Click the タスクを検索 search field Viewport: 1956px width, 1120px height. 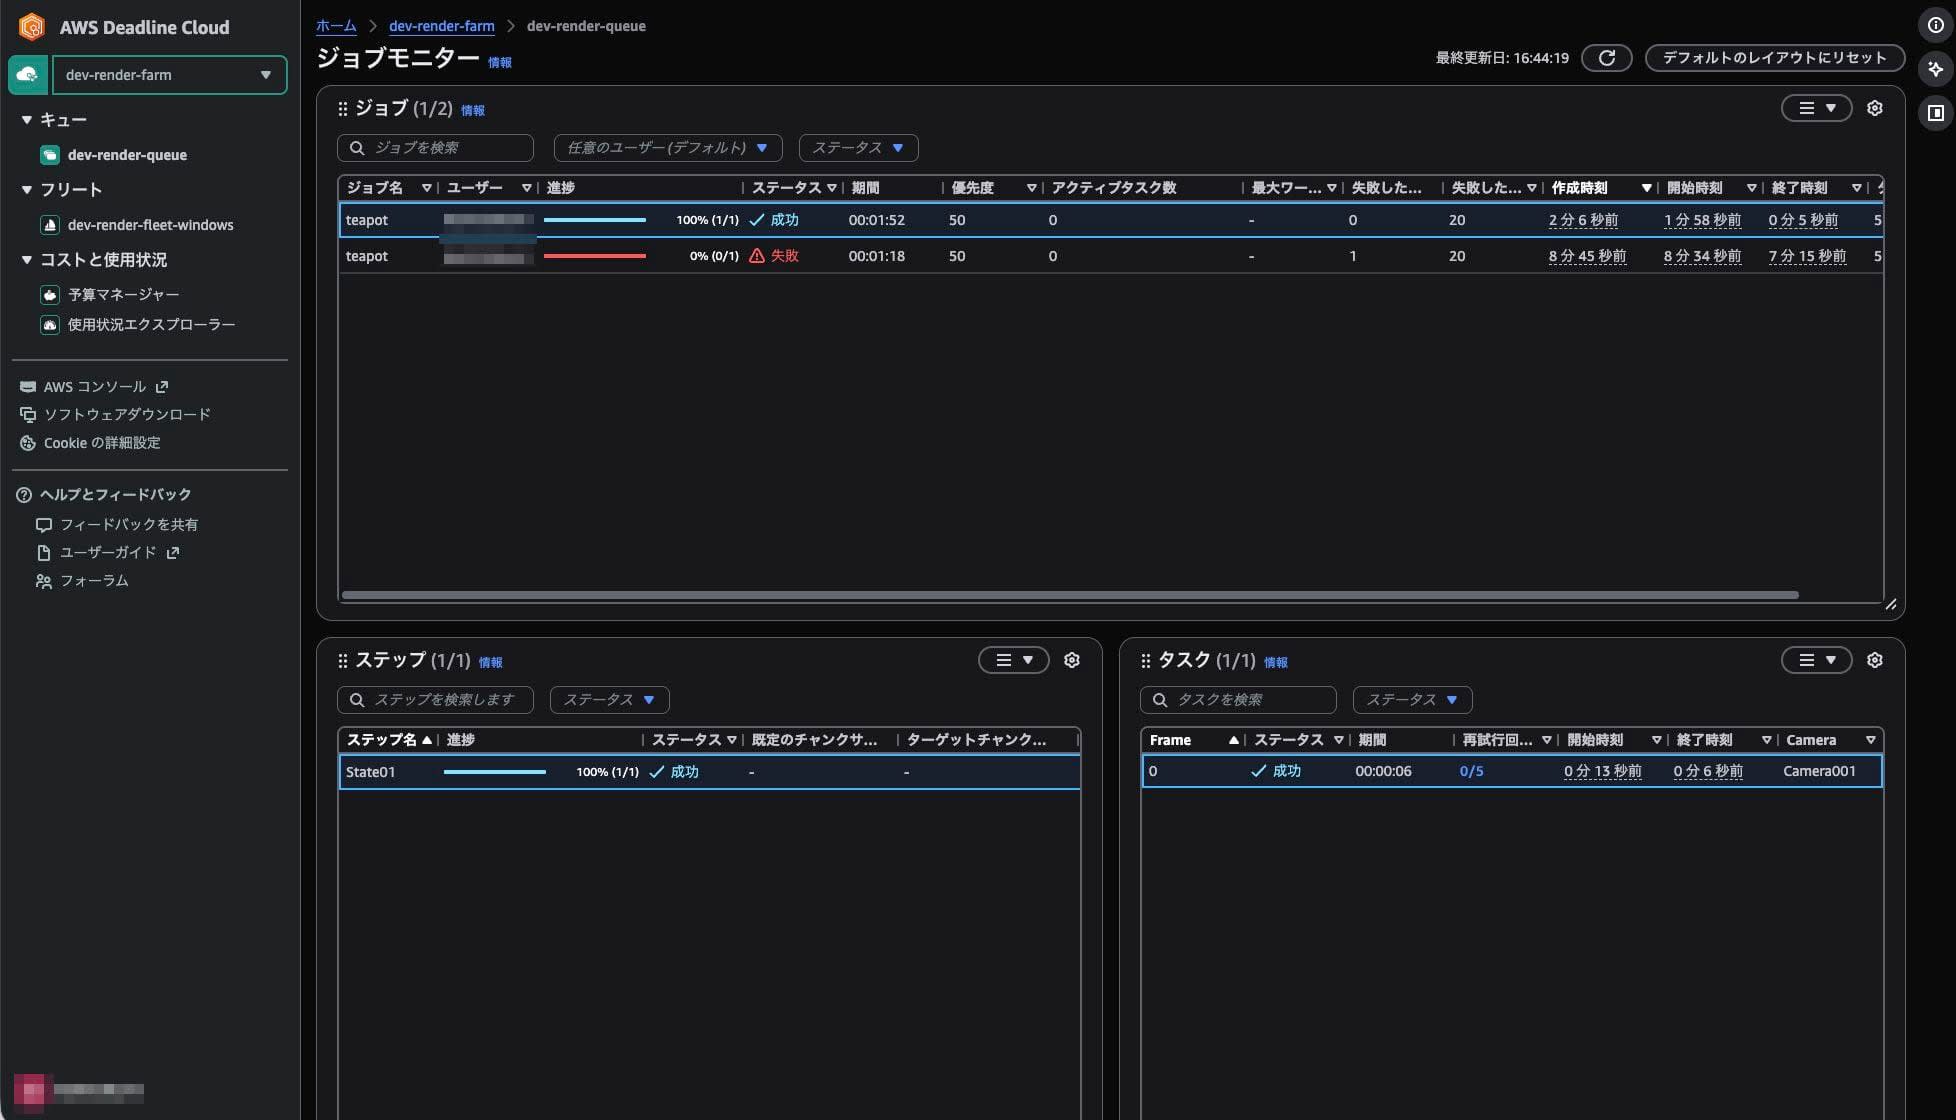click(x=1239, y=700)
